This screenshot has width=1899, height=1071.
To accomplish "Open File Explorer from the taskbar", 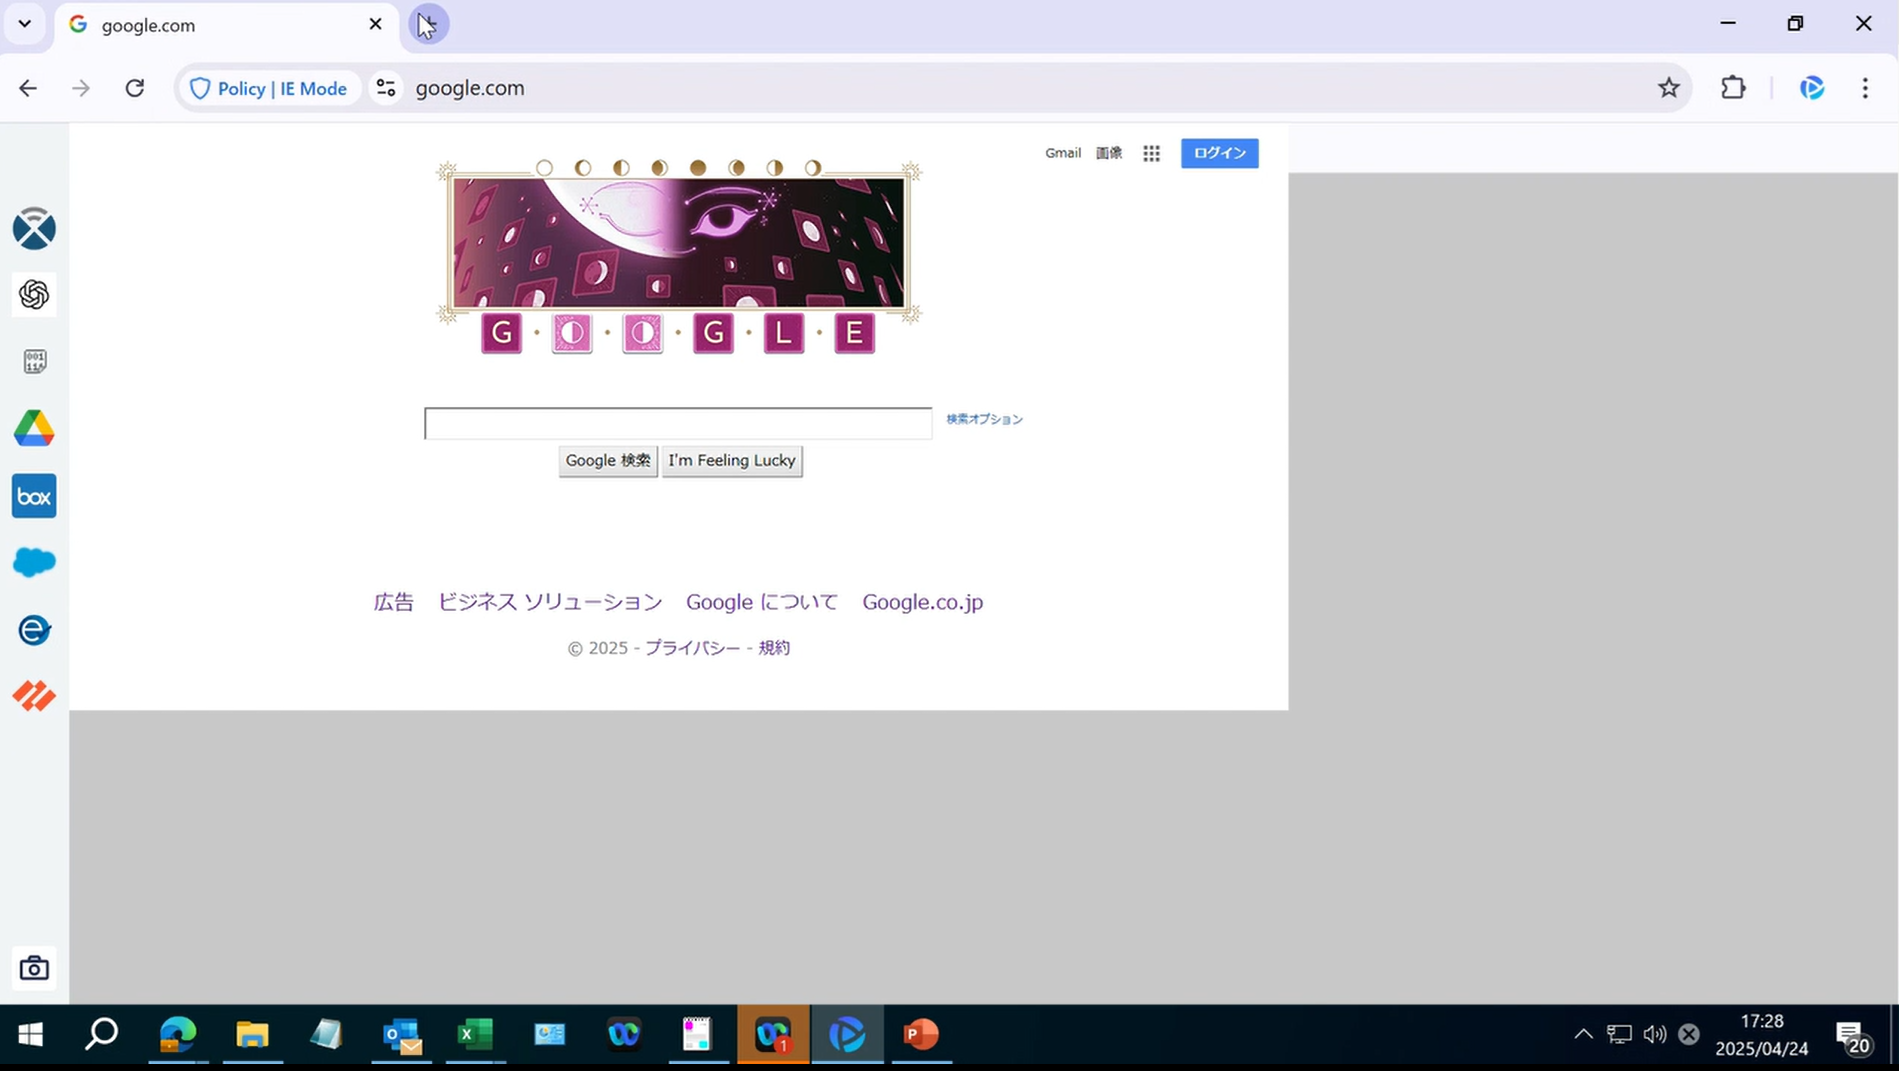I will [252, 1034].
